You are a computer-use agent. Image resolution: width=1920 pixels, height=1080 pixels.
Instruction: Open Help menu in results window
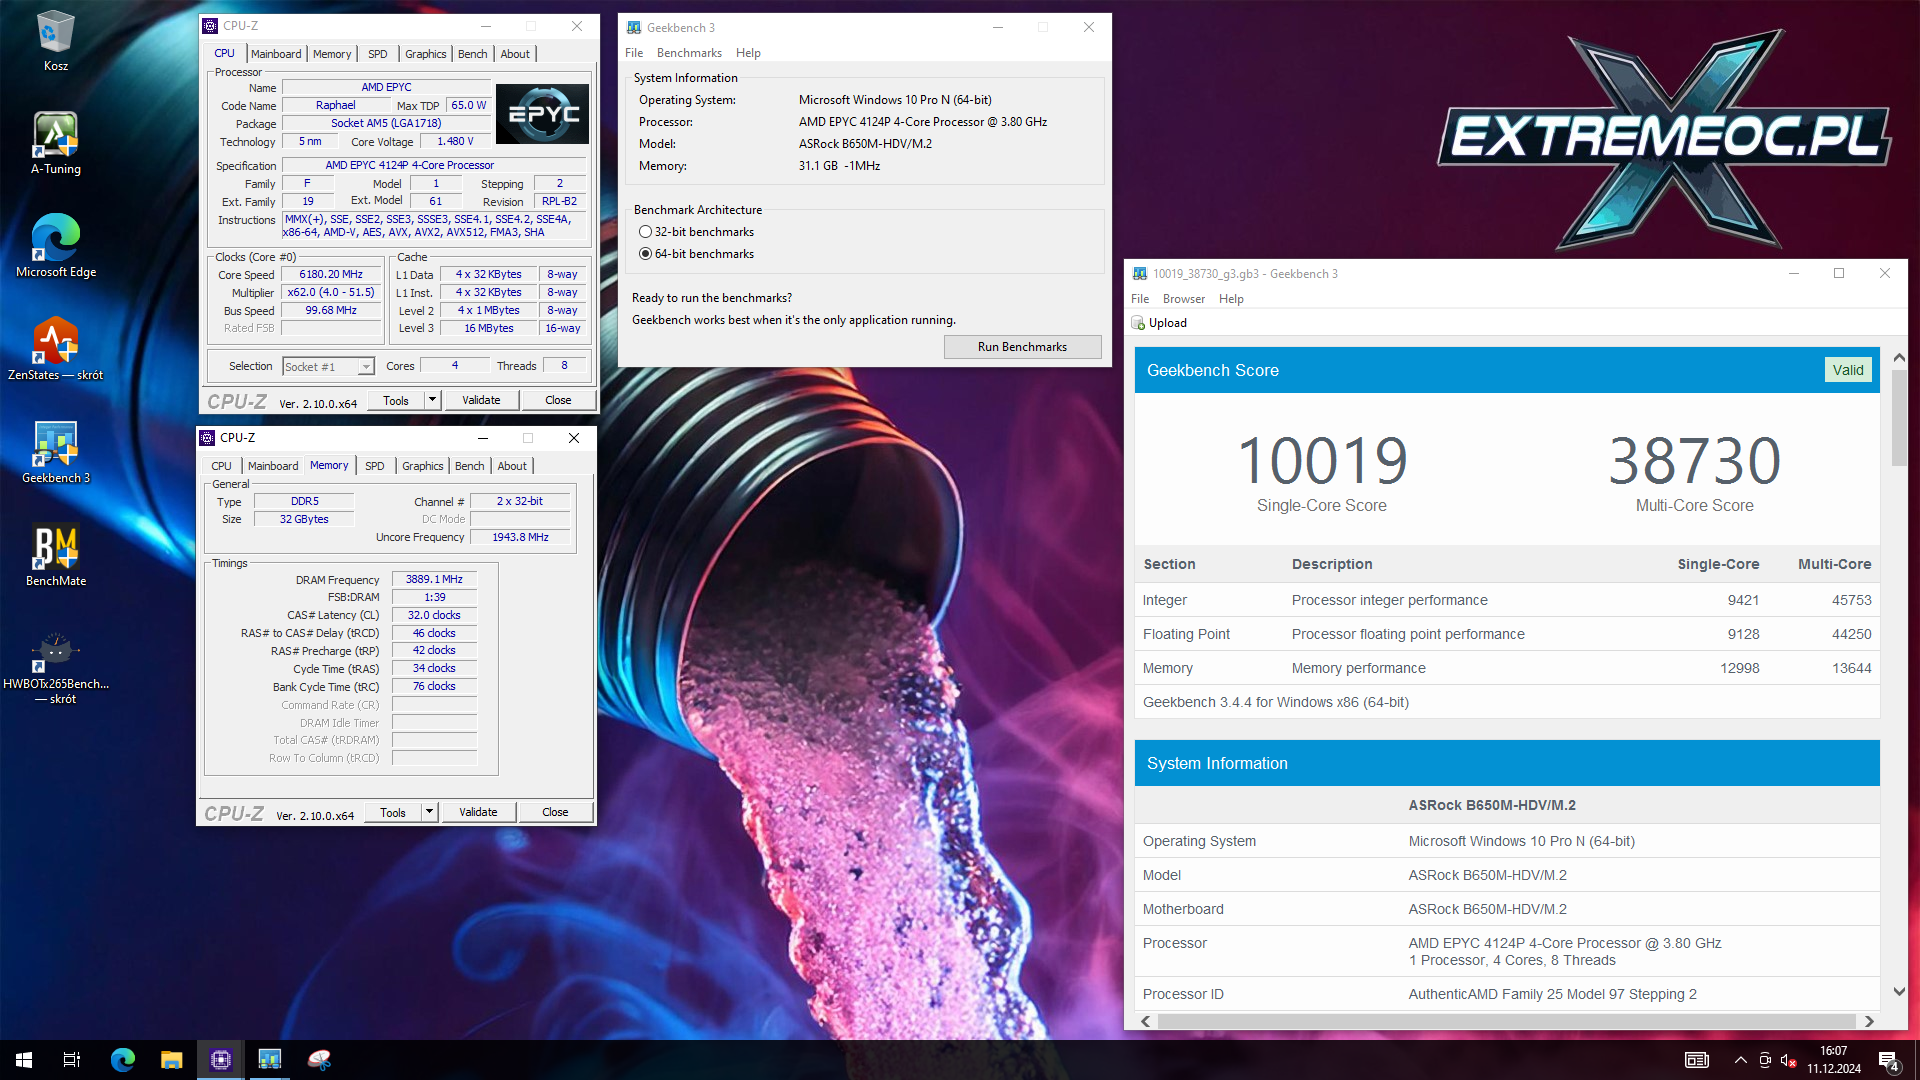pos(1231,299)
